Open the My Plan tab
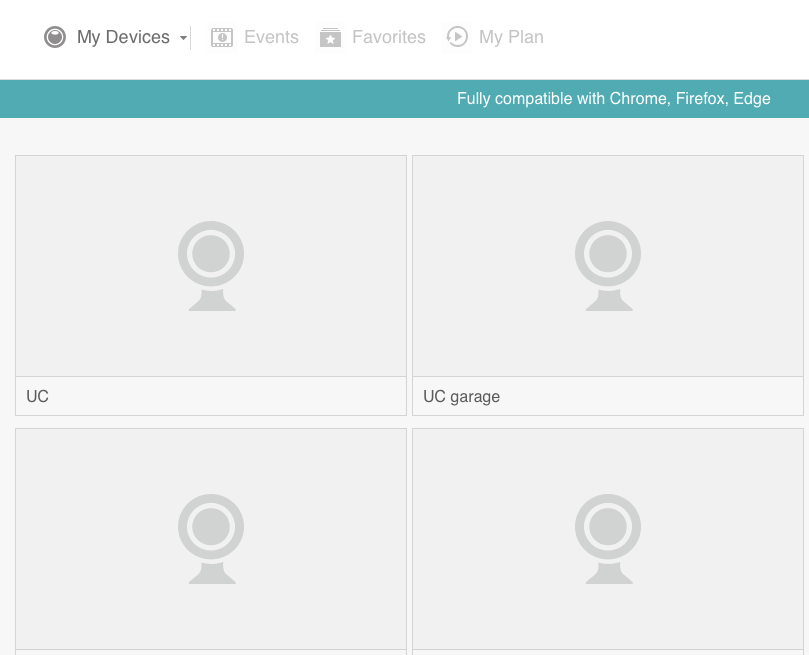The height and width of the screenshot is (655, 809). pyautogui.click(x=511, y=37)
